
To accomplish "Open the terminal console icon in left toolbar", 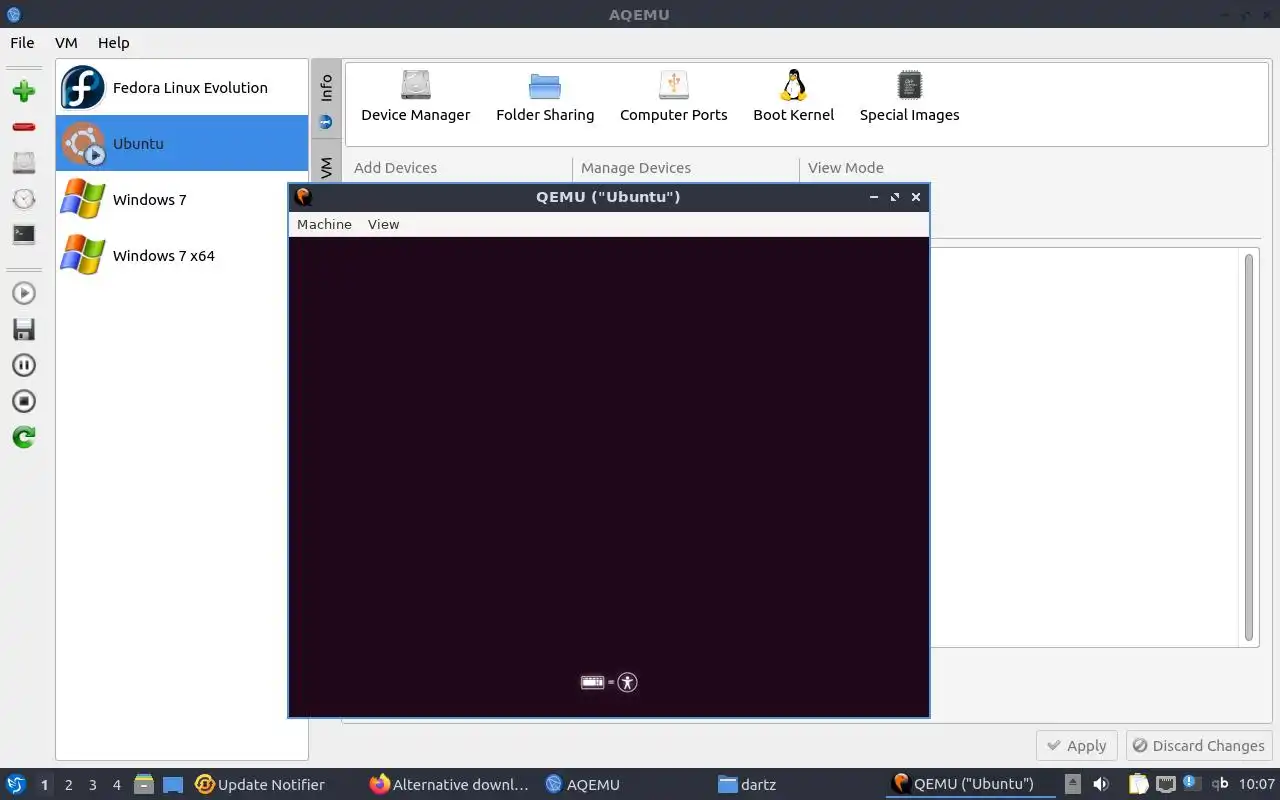I will pyautogui.click(x=24, y=235).
